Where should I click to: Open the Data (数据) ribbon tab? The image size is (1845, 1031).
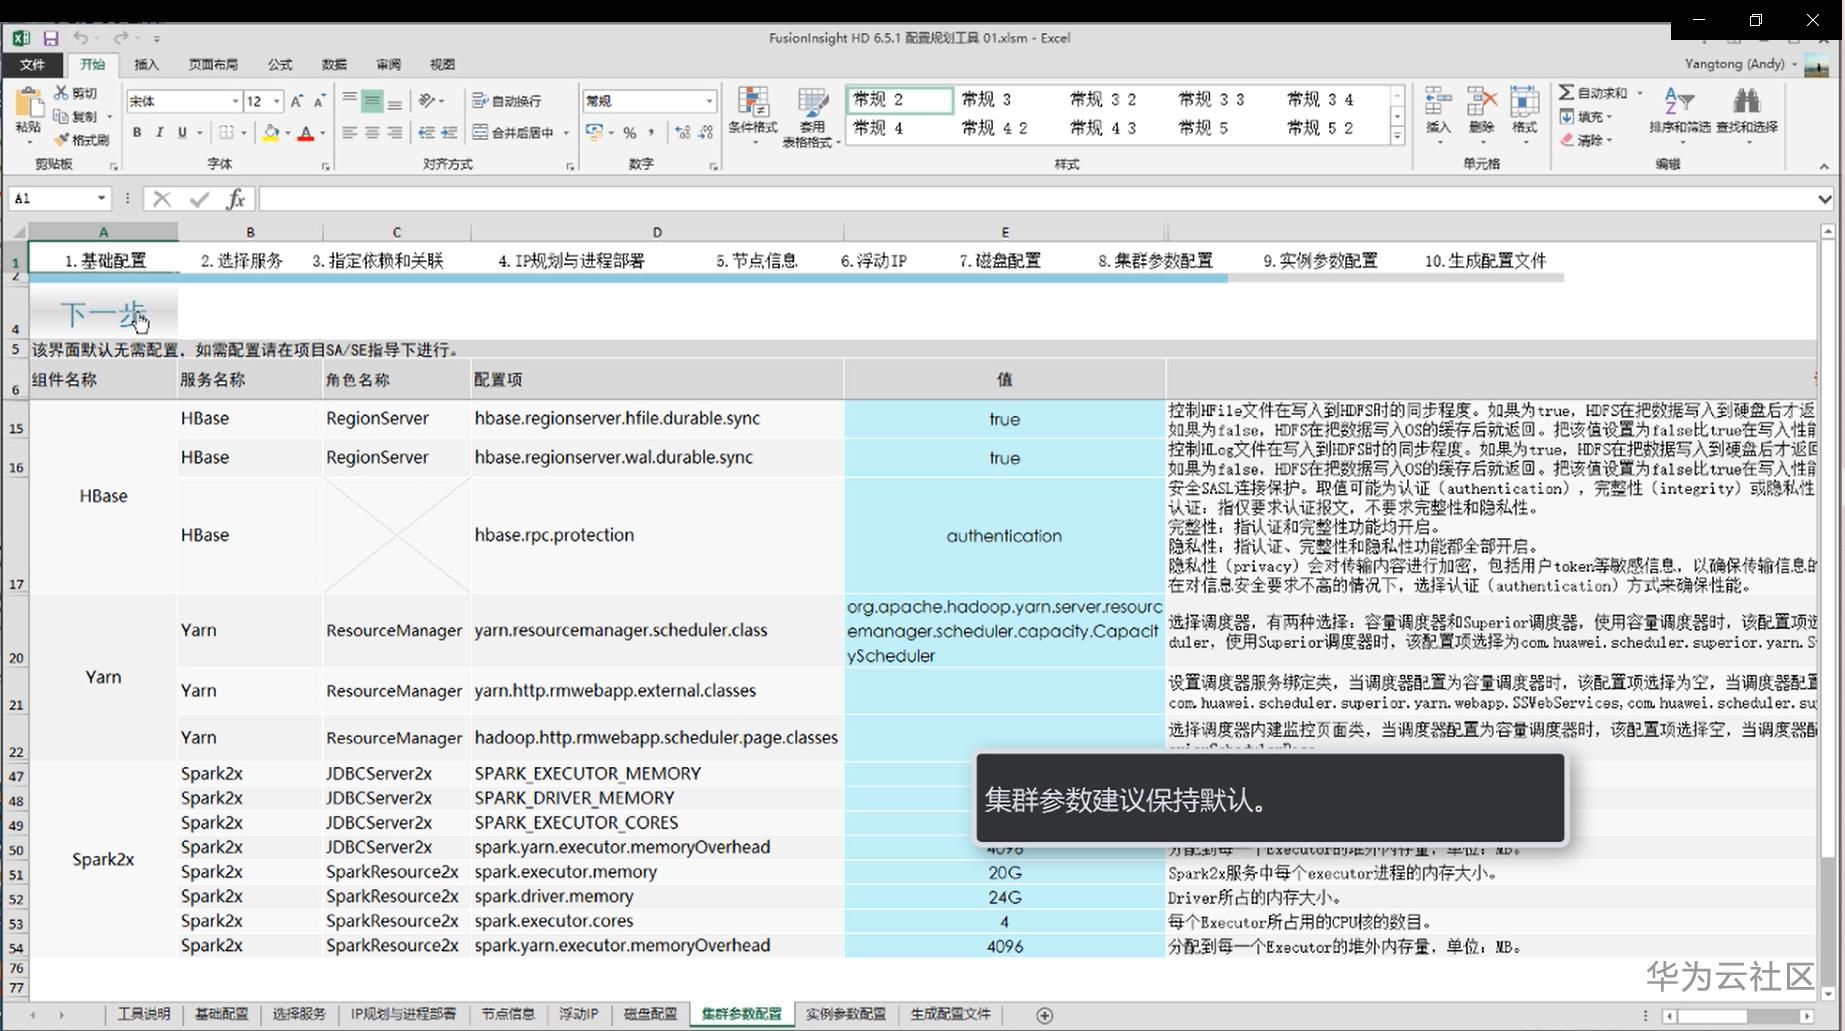click(x=334, y=65)
